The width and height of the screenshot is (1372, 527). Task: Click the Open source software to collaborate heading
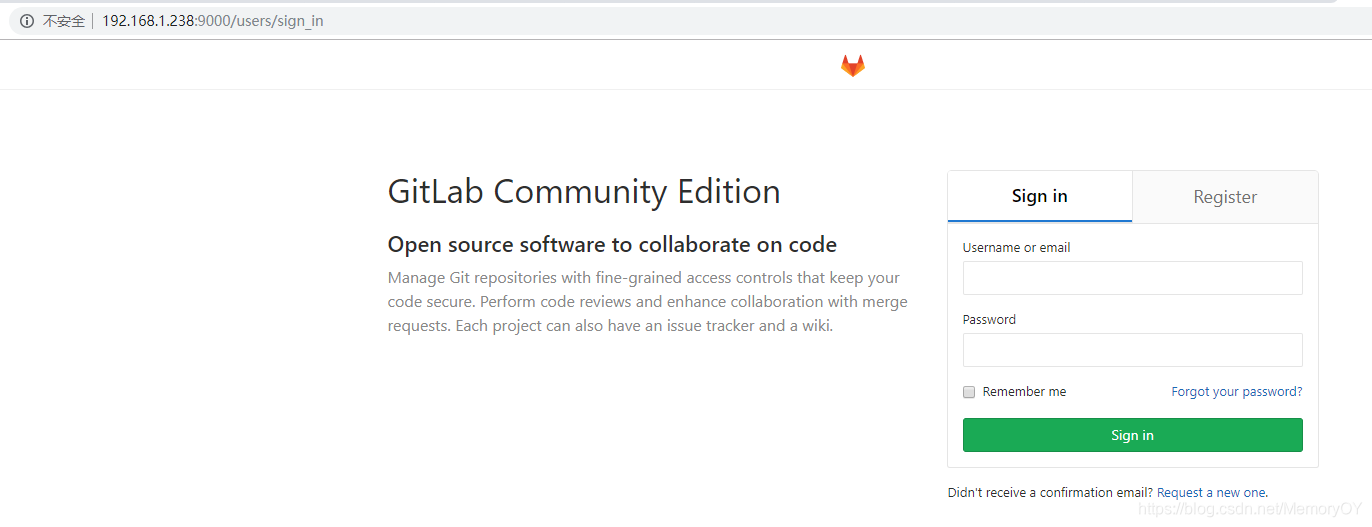pyautogui.click(x=612, y=245)
